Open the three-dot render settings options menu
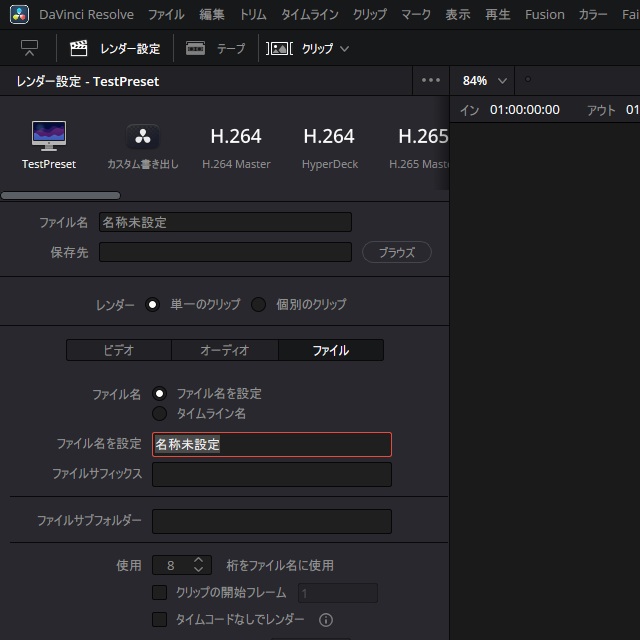This screenshot has height=640, width=640. pyautogui.click(x=431, y=81)
